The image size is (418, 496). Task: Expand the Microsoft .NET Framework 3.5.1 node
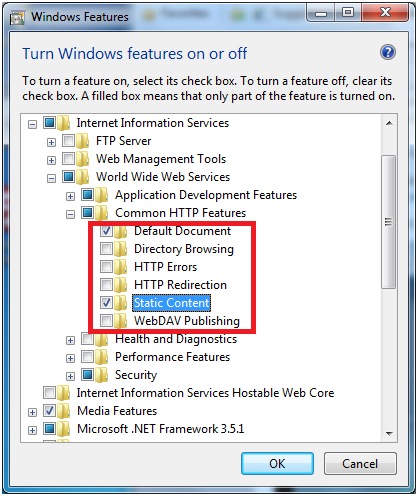coord(32,431)
